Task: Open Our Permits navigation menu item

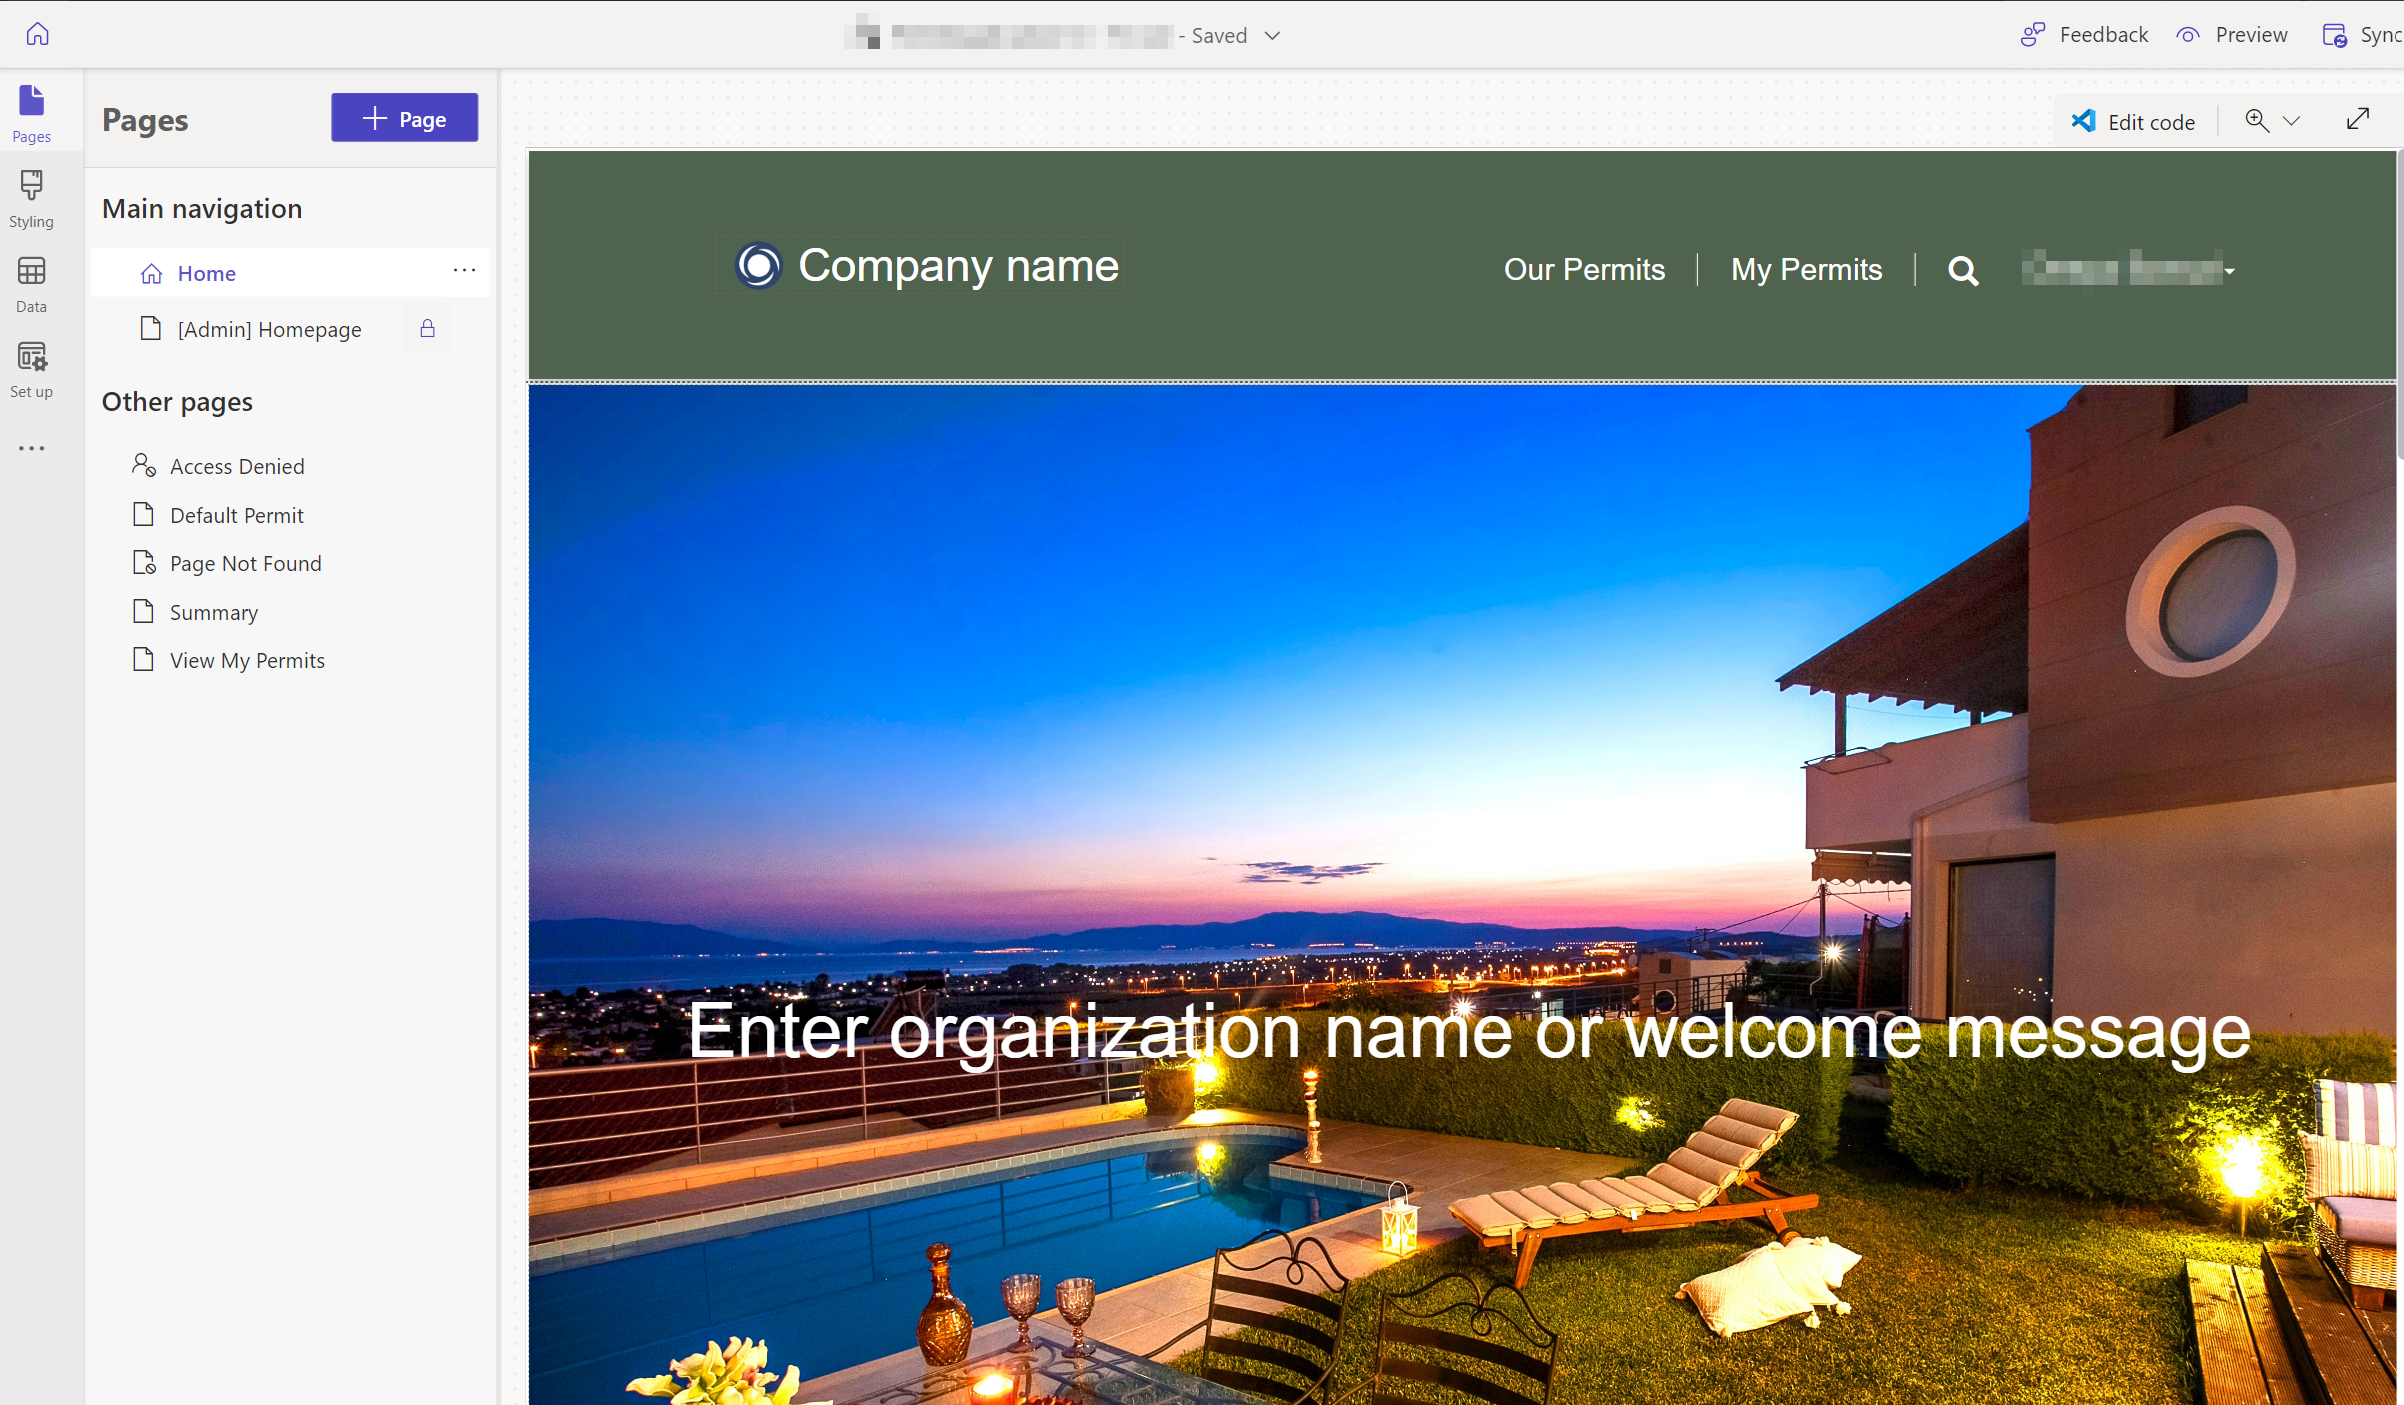Action: click(x=1581, y=268)
